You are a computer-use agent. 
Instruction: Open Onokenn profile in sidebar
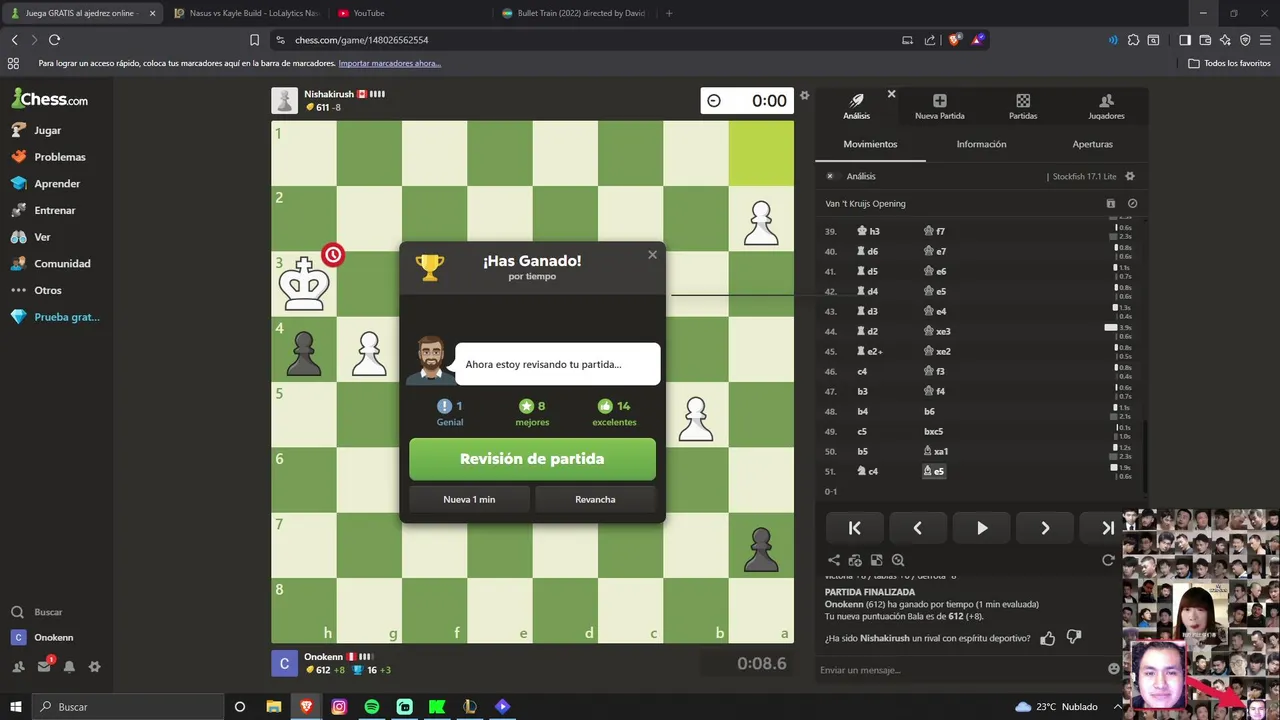pos(43,638)
